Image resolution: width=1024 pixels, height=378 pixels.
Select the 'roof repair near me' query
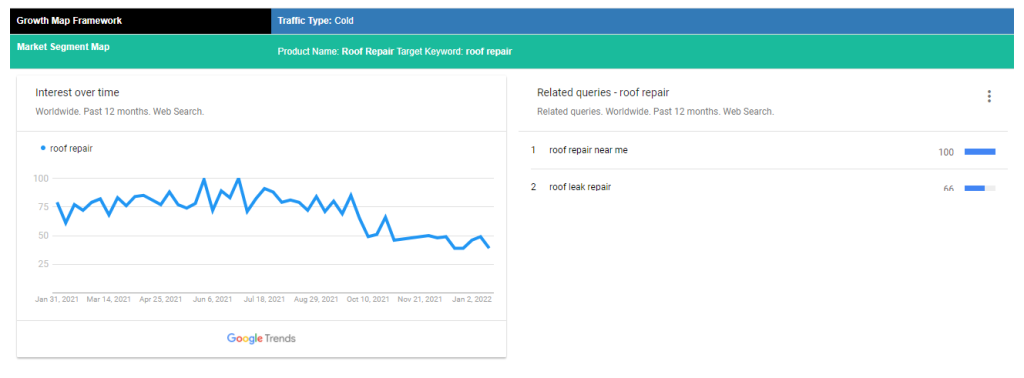click(x=588, y=150)
